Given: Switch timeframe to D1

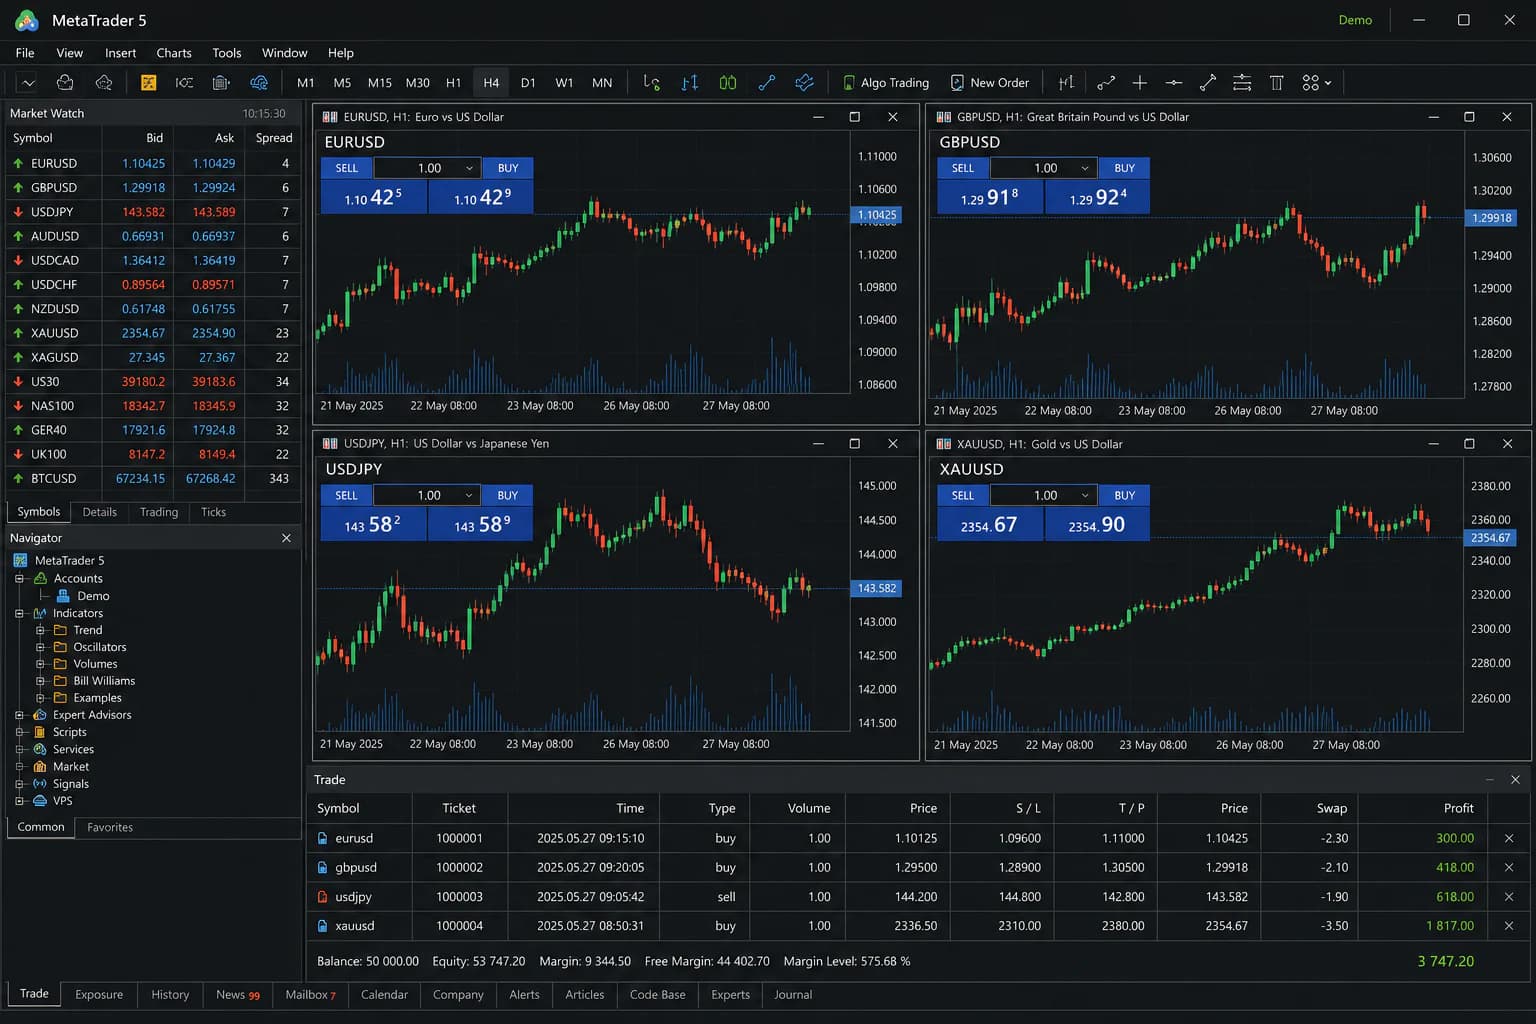Looking at the screenshot, I should coord(528,83).
